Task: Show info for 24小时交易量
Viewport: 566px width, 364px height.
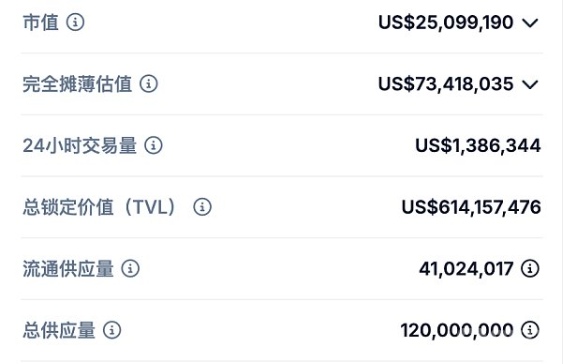Action: point(153,146)
